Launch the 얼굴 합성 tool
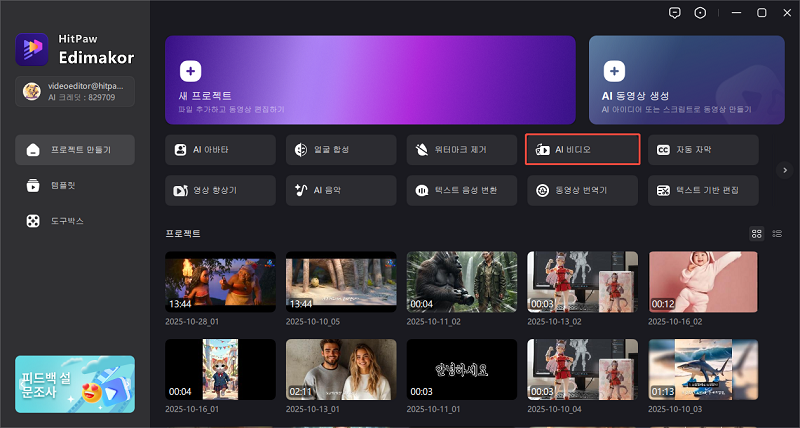Viewport: 800px width, 428px height. click(x=341, y=149)
